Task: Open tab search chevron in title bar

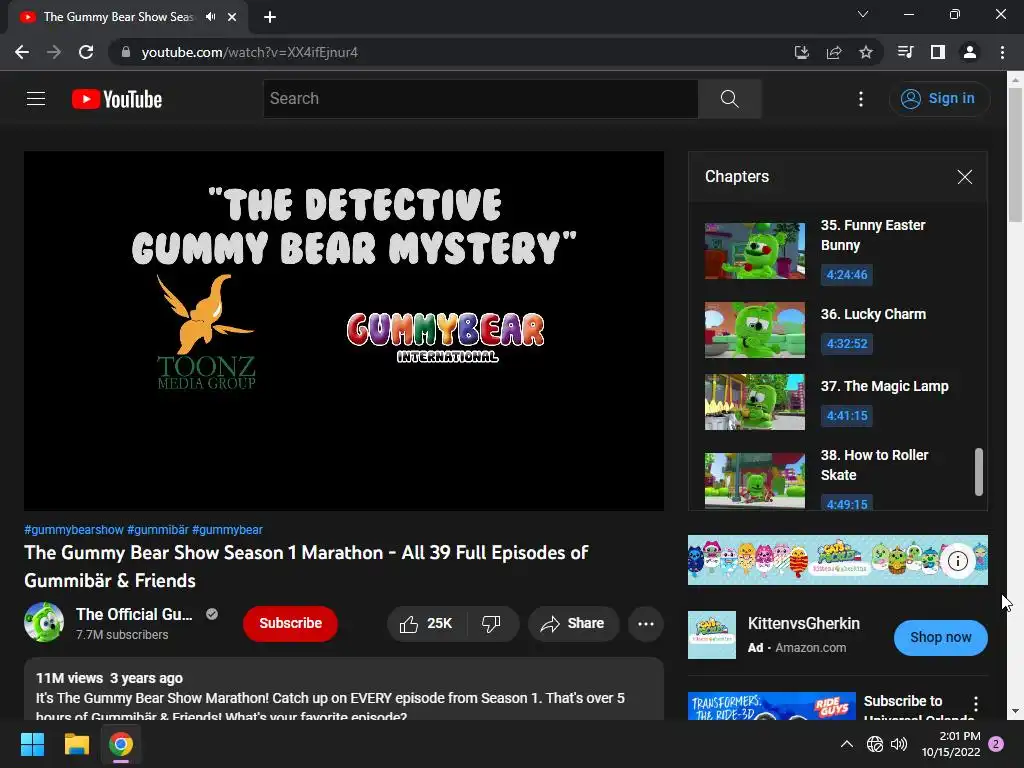Action: [x=863, y=14]
